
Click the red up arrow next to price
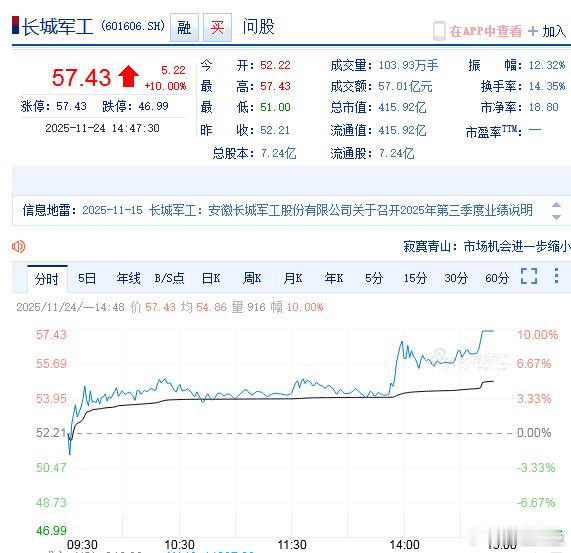click(x=128, y=76)
